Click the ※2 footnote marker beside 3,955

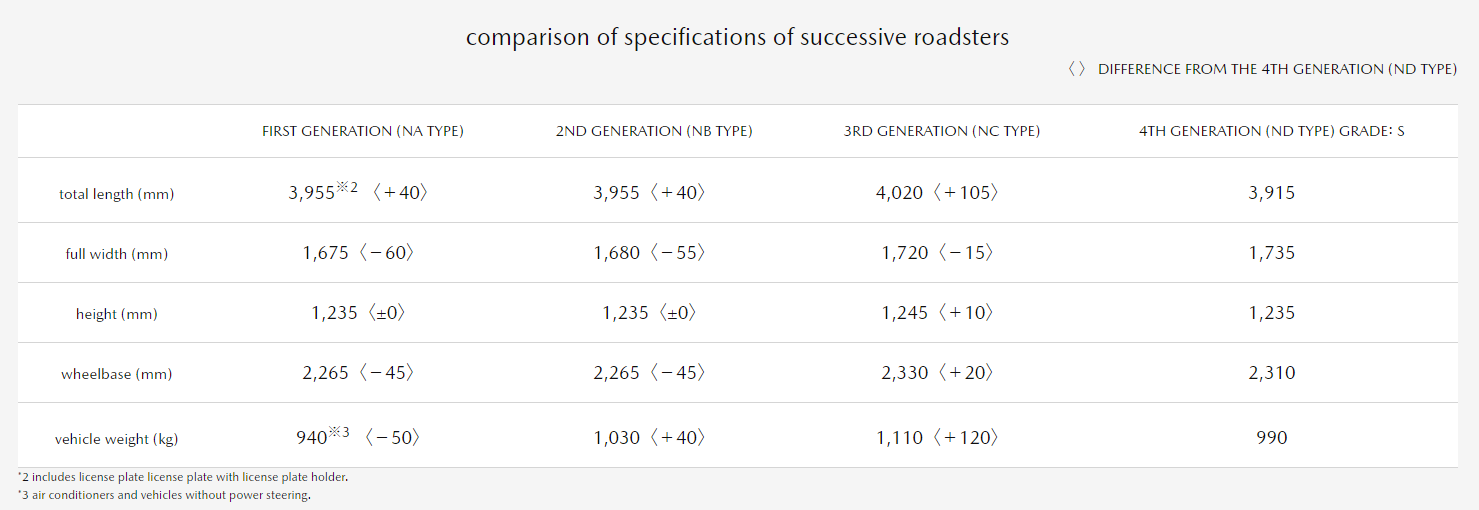click(348, 187)
